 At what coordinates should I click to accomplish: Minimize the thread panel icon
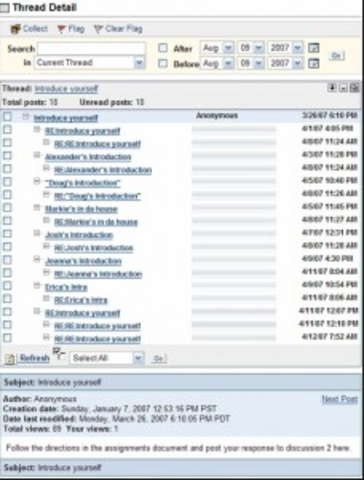343,88
